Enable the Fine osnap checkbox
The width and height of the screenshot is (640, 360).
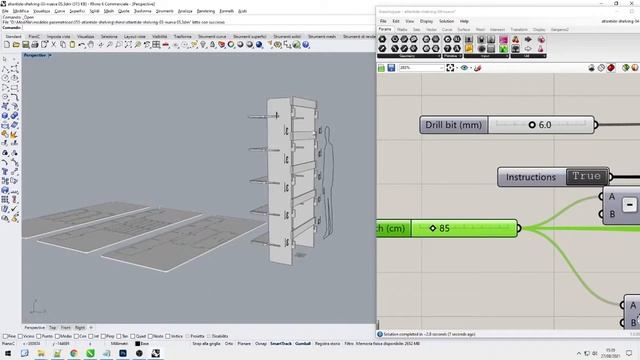pos(5,336)
